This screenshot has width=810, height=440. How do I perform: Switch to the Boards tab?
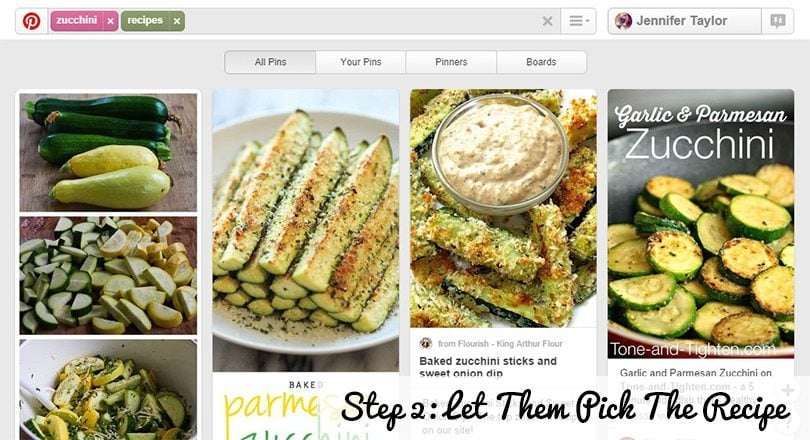coord(541,62)
